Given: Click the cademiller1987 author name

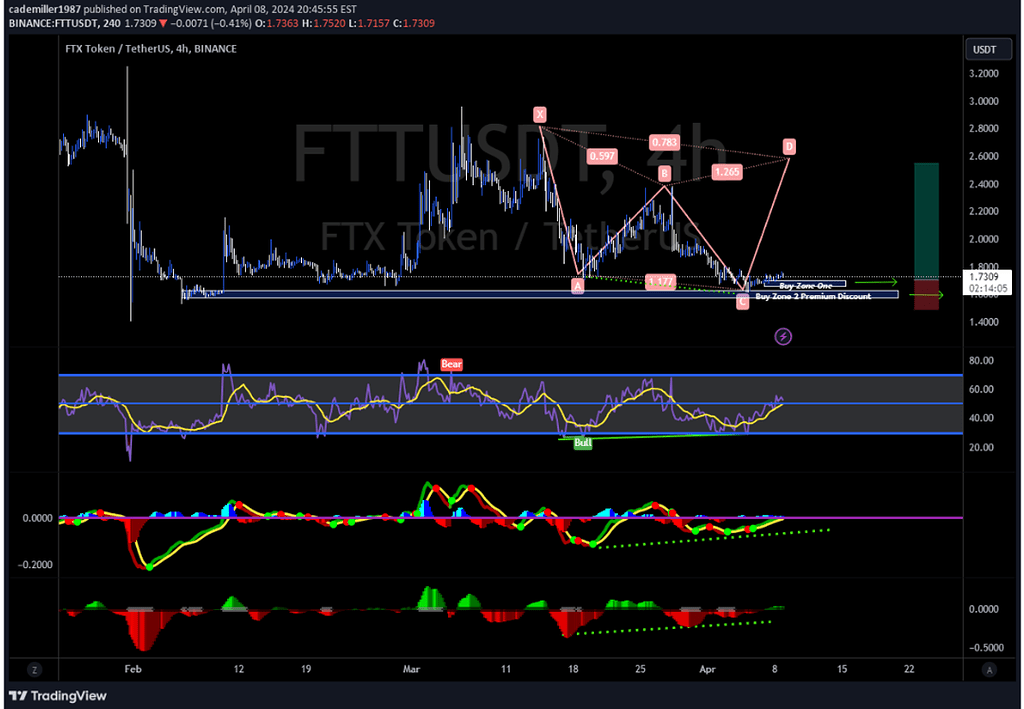Looking at the screenshot, I should [45, 9].
